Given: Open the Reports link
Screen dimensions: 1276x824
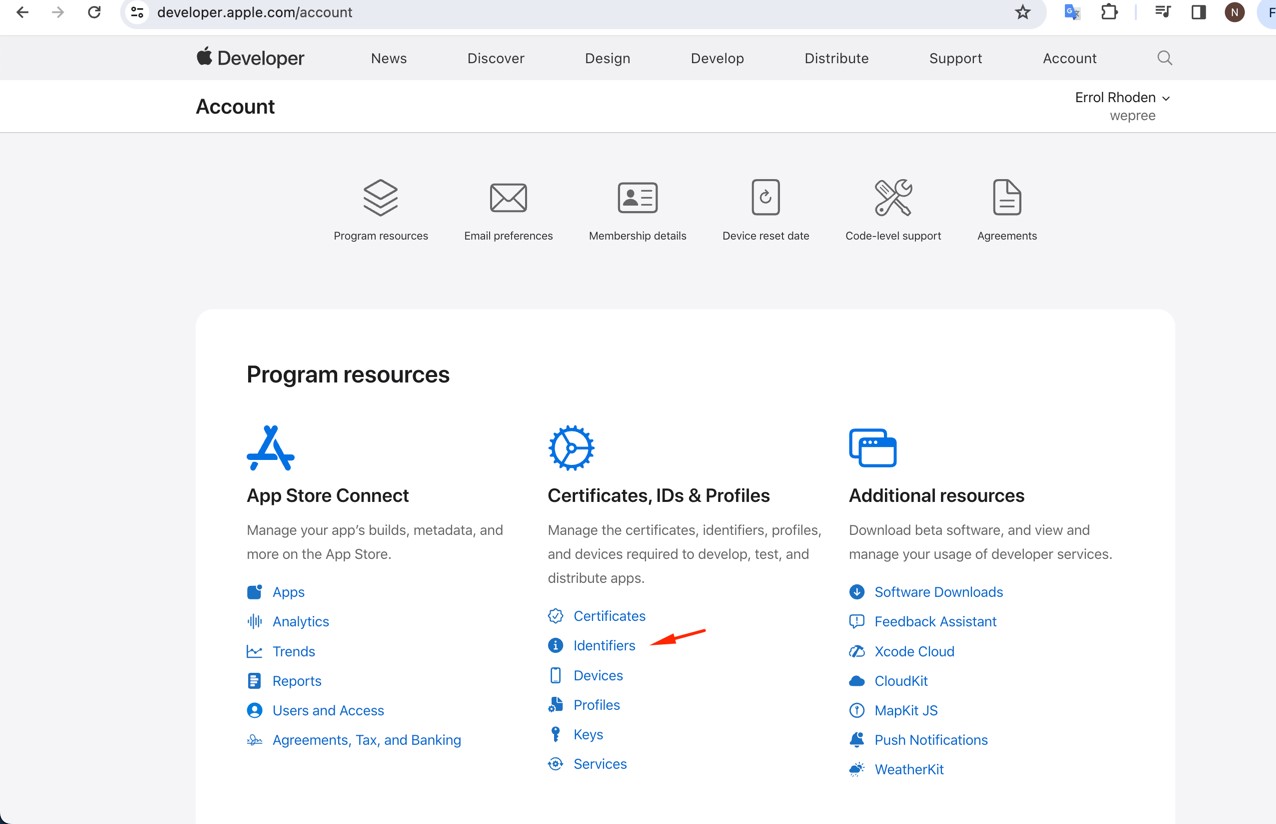Looking at the screenshot, I should click(297, 681).
